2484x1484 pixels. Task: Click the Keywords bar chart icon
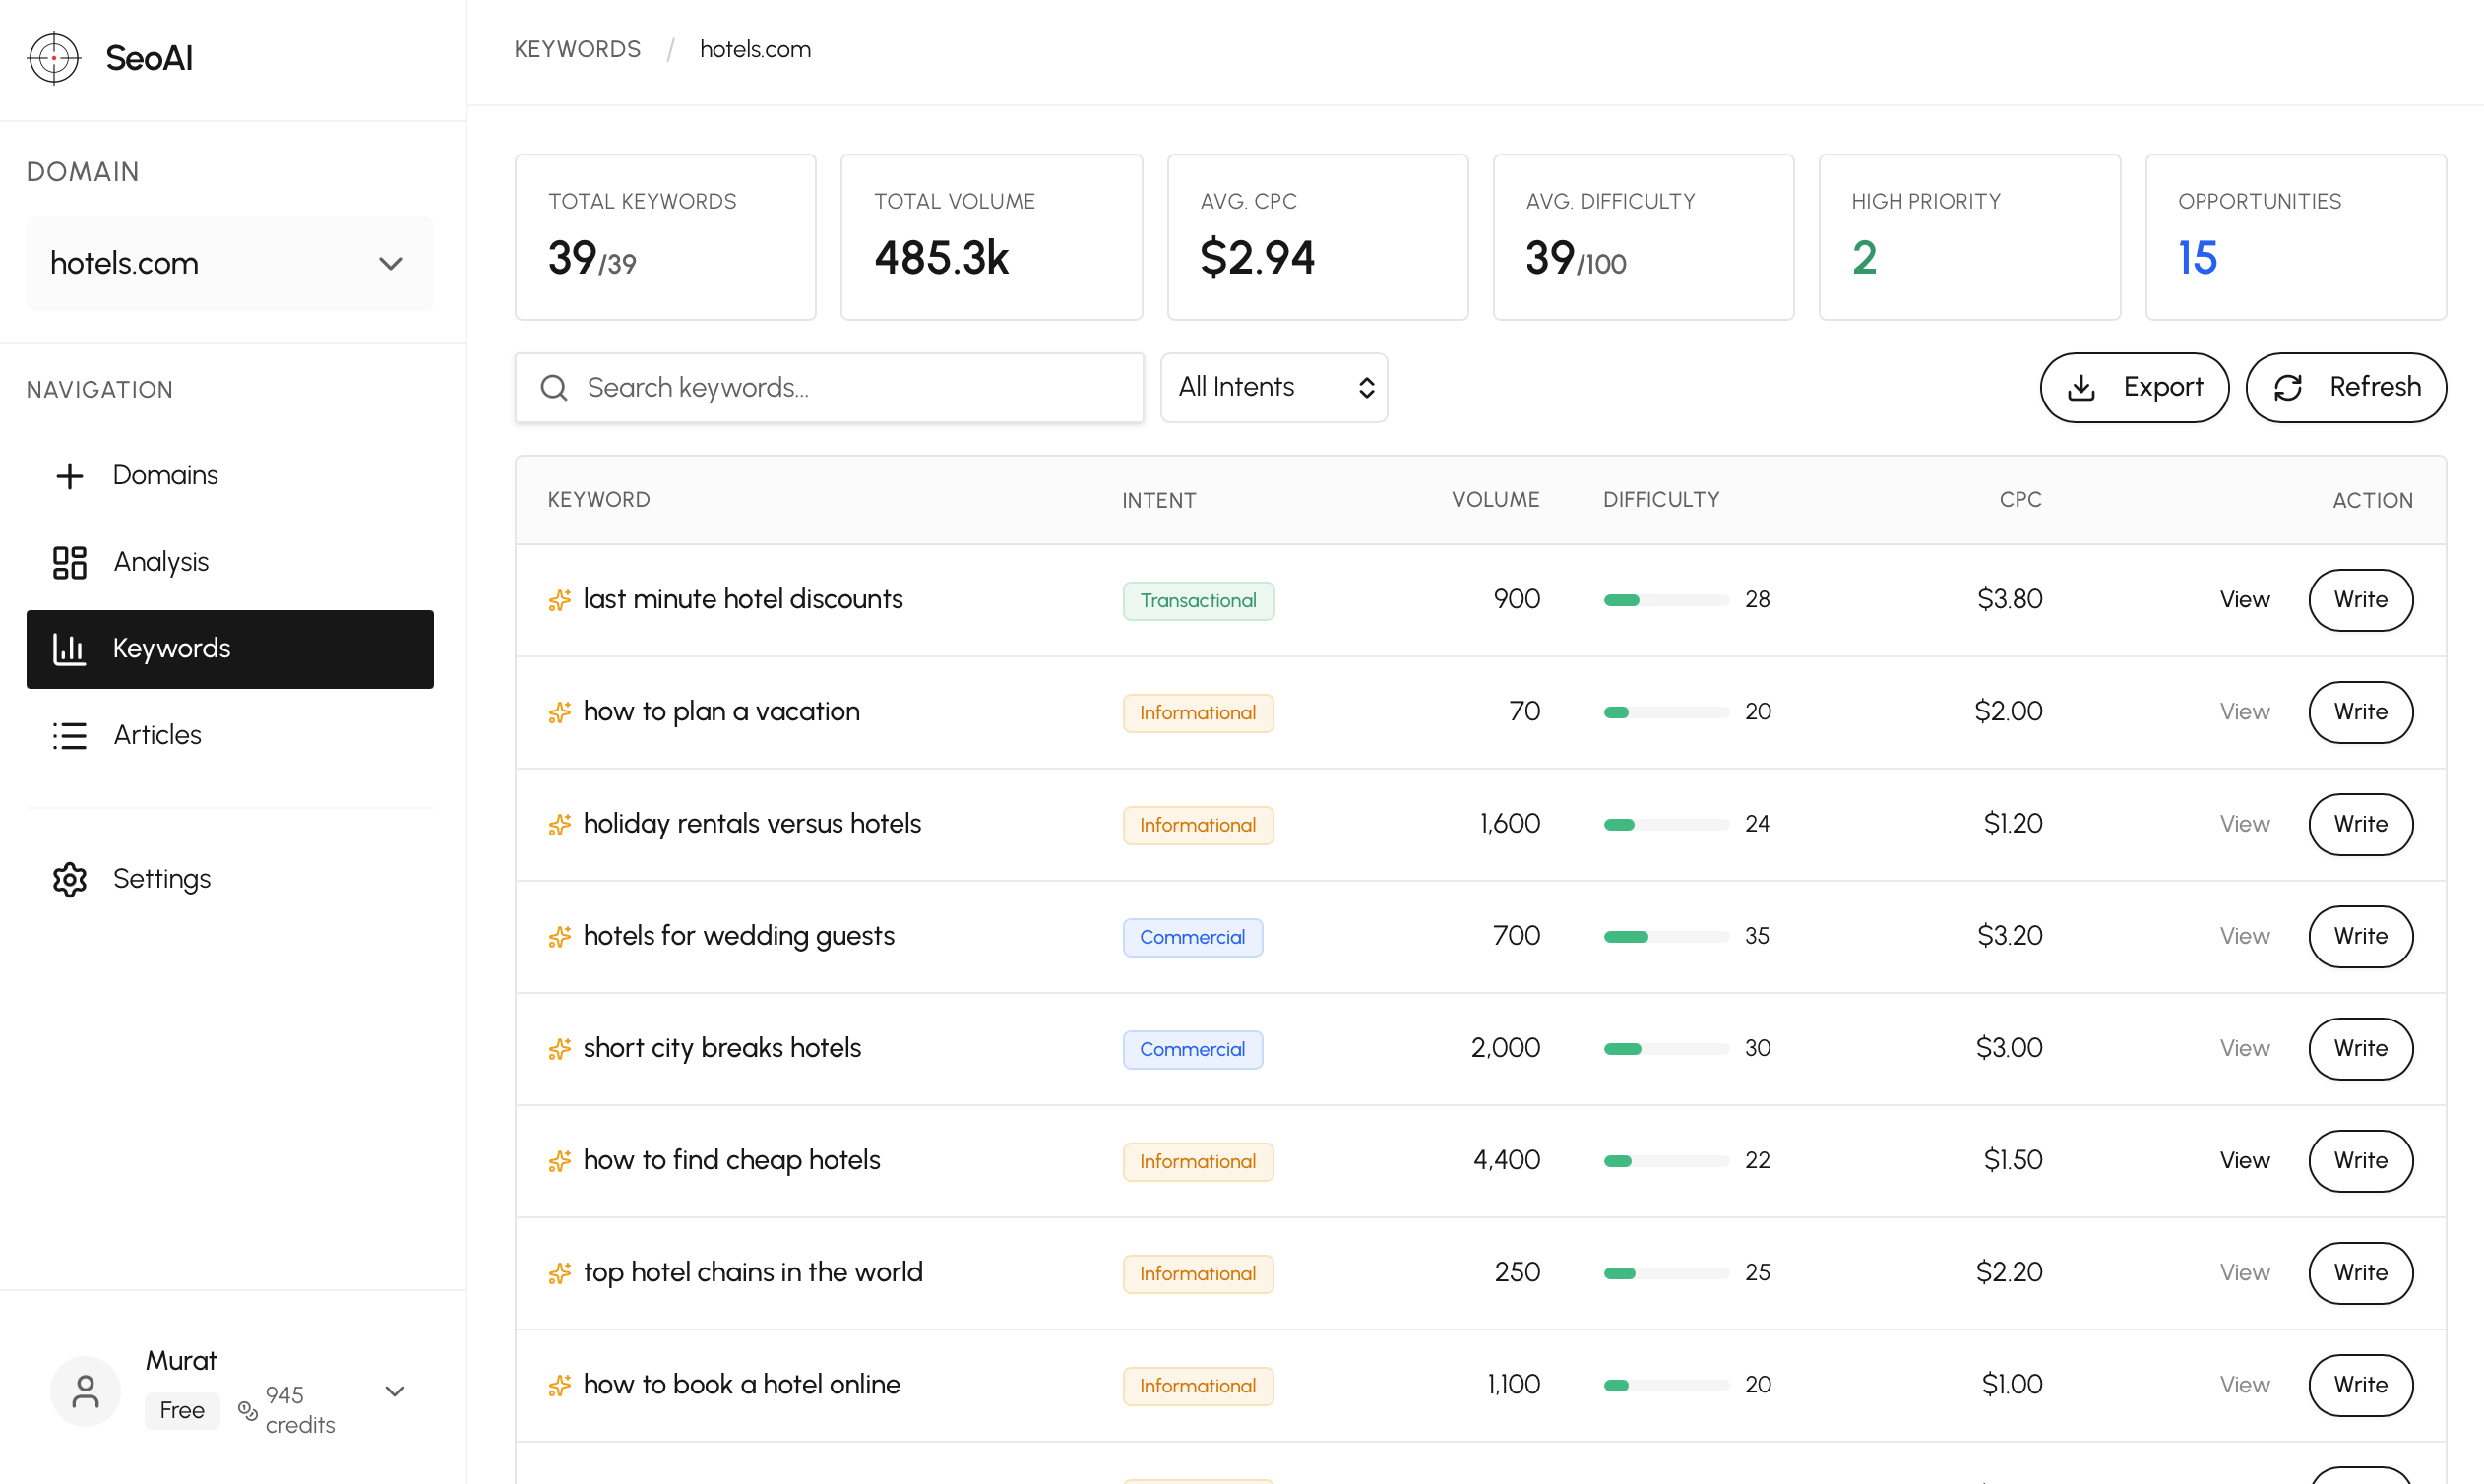click(69, 648)
